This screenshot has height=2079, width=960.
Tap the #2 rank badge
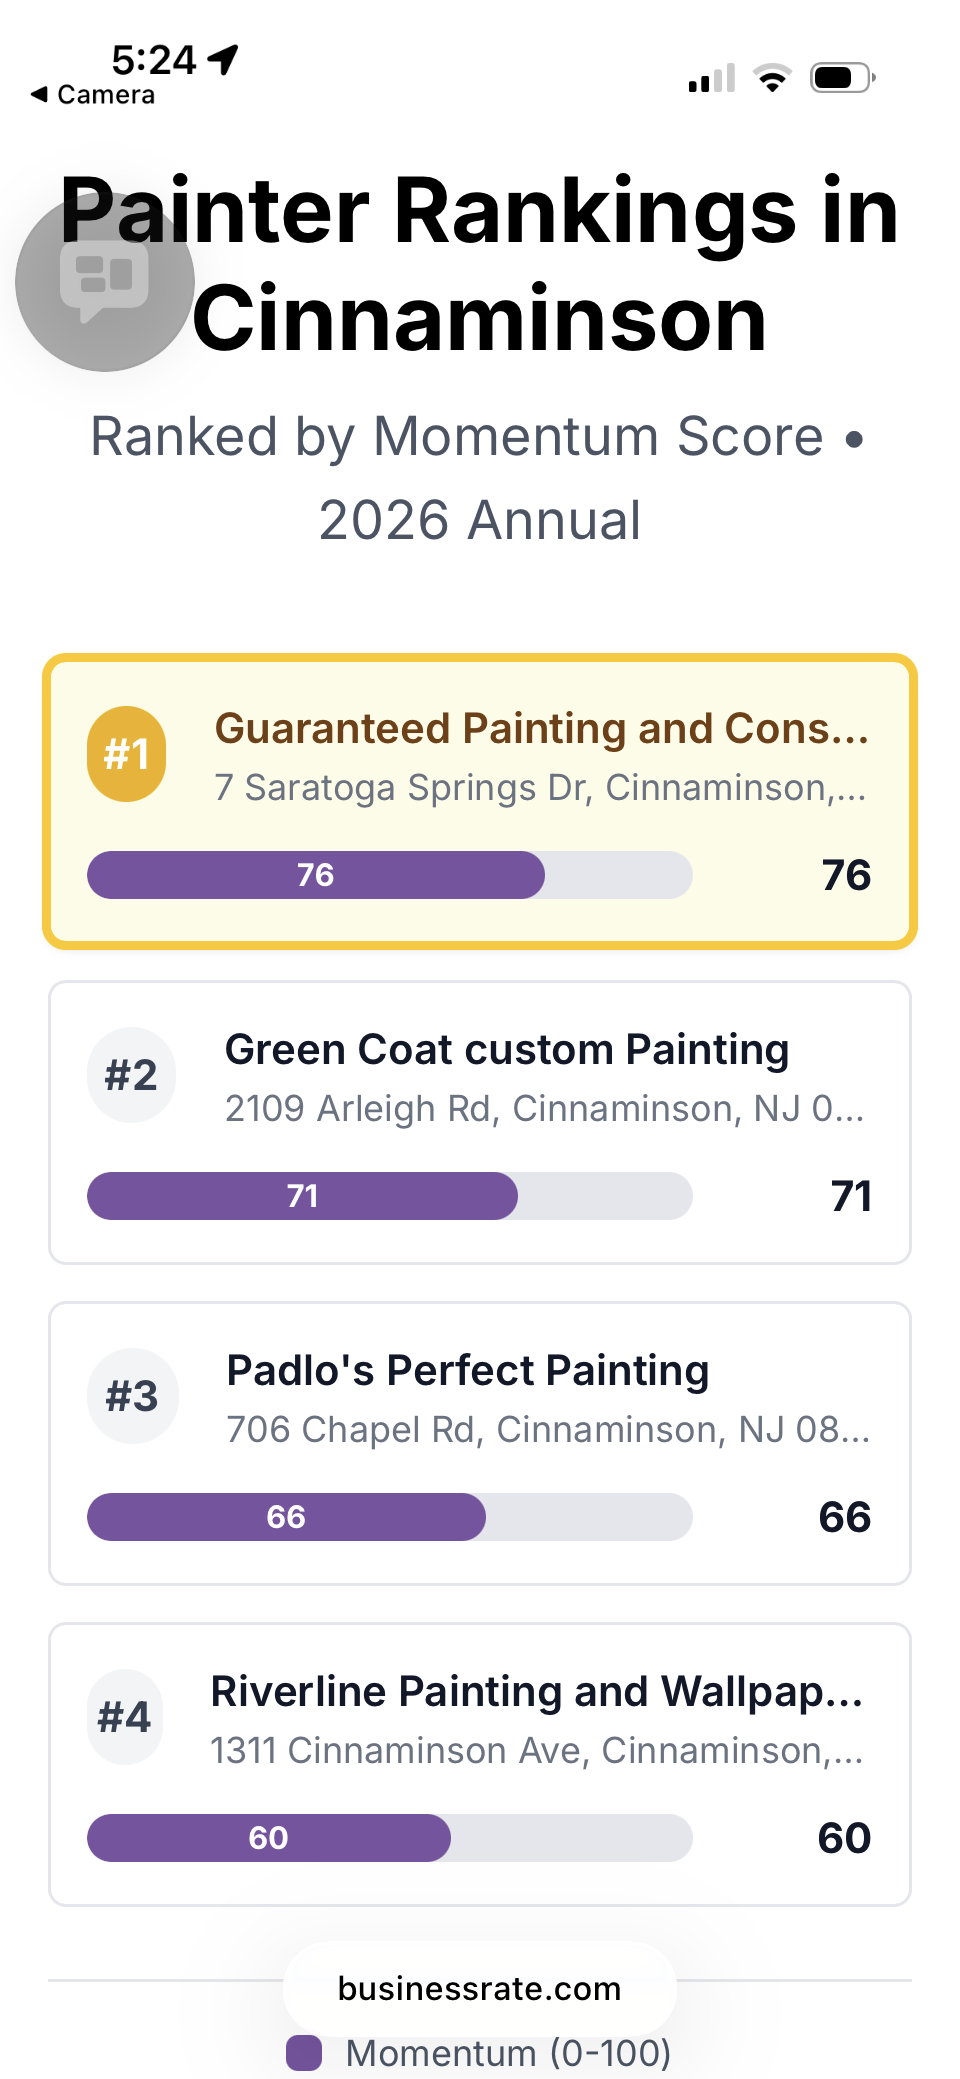pyautogui.click(x=131, y=1075)
